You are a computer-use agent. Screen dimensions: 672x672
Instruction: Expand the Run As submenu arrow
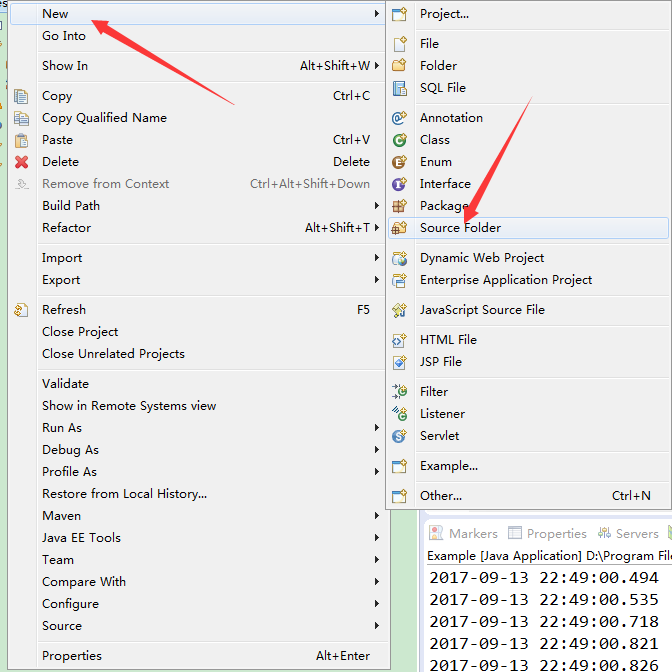click(376, 428)
